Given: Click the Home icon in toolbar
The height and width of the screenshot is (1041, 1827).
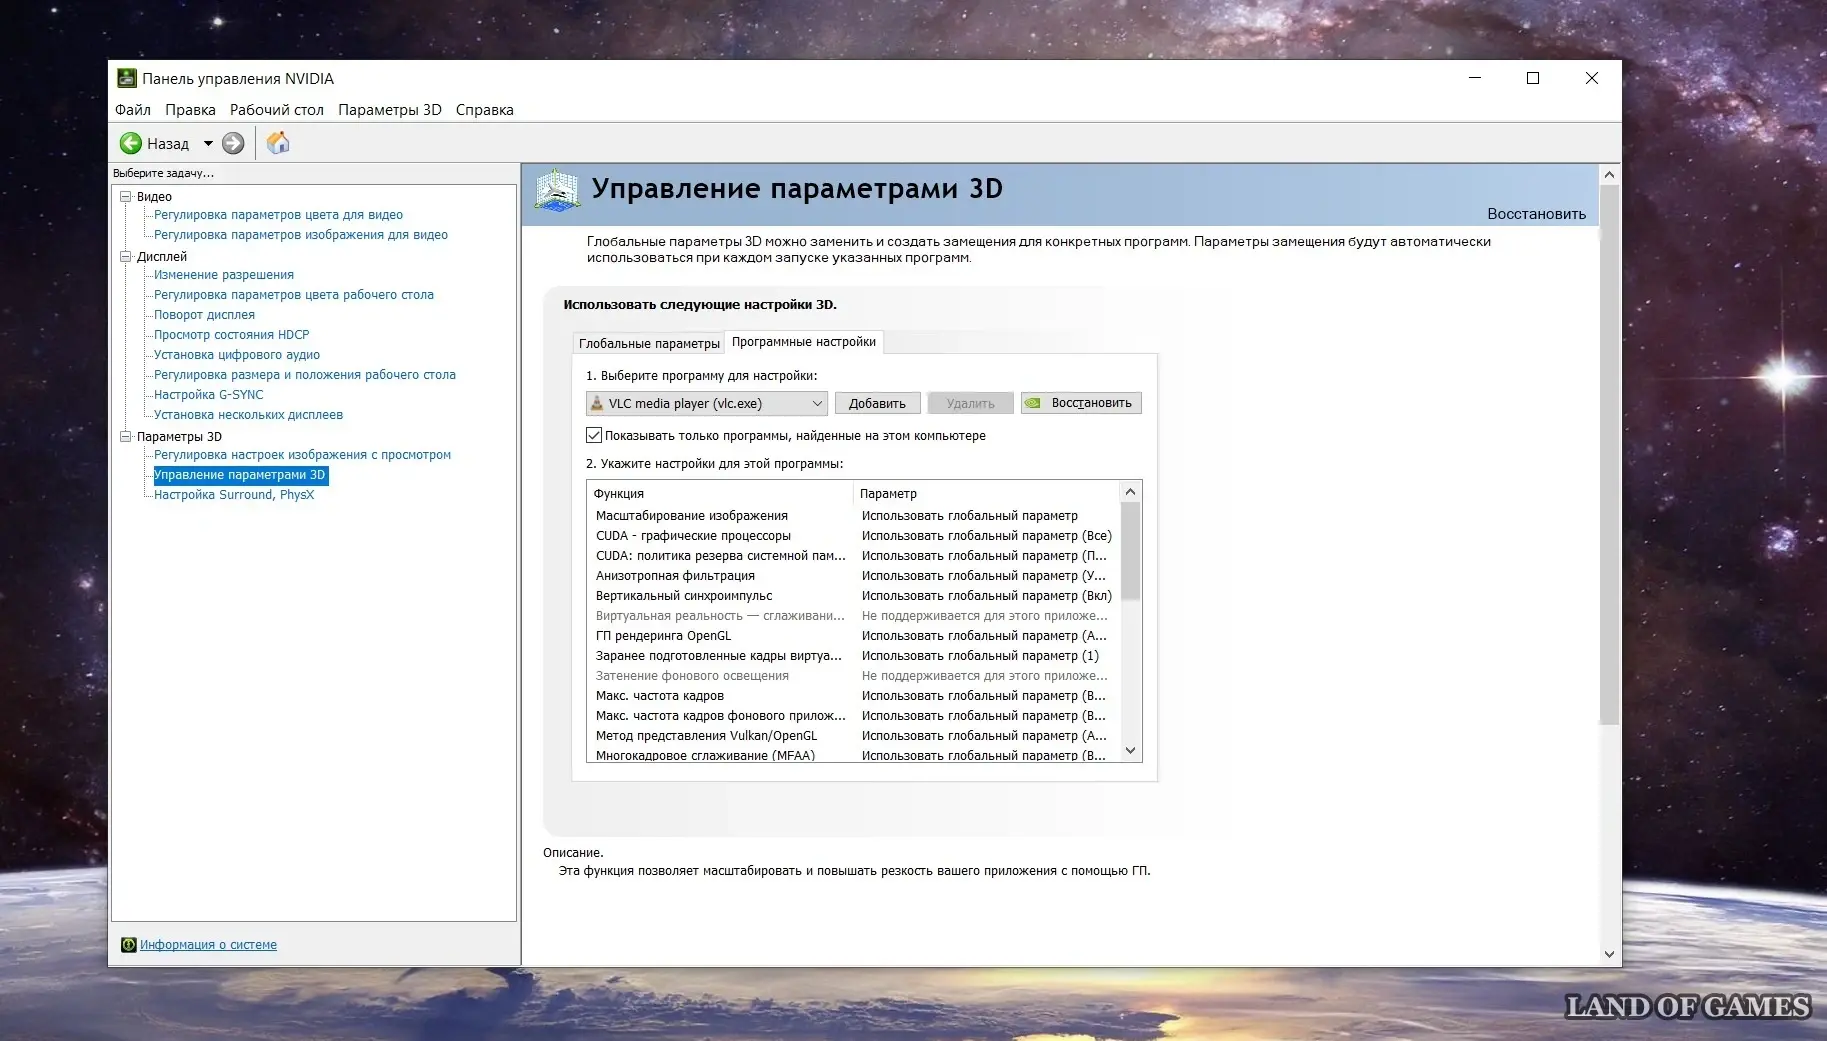Looking at the screenshot, I should point(278,143).
